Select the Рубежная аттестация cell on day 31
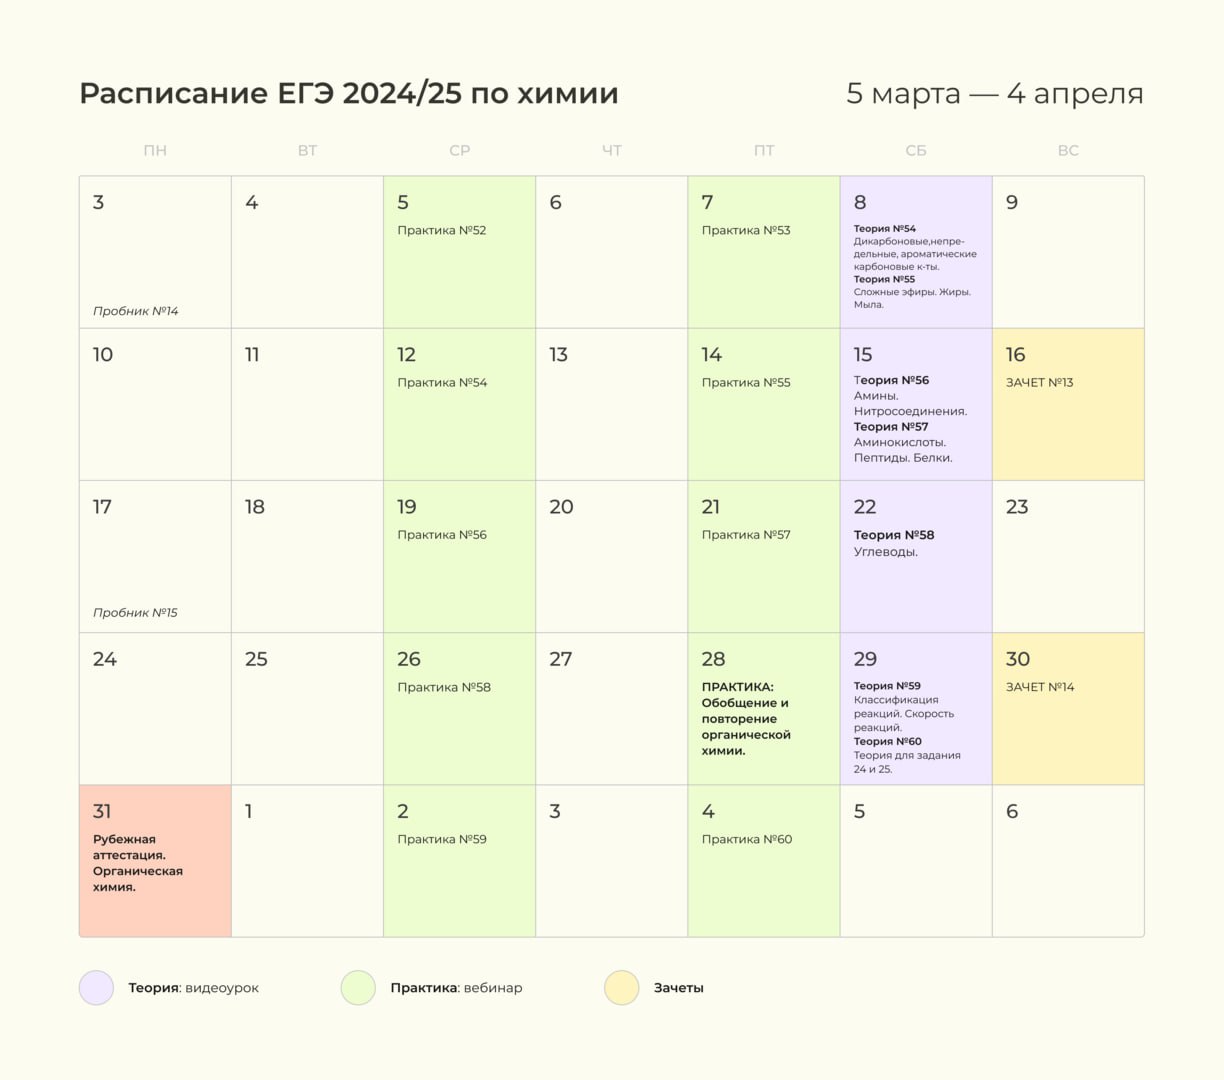Viewport: 1224px width, 1080px height. pyautogui.click(x=155, y=861)
